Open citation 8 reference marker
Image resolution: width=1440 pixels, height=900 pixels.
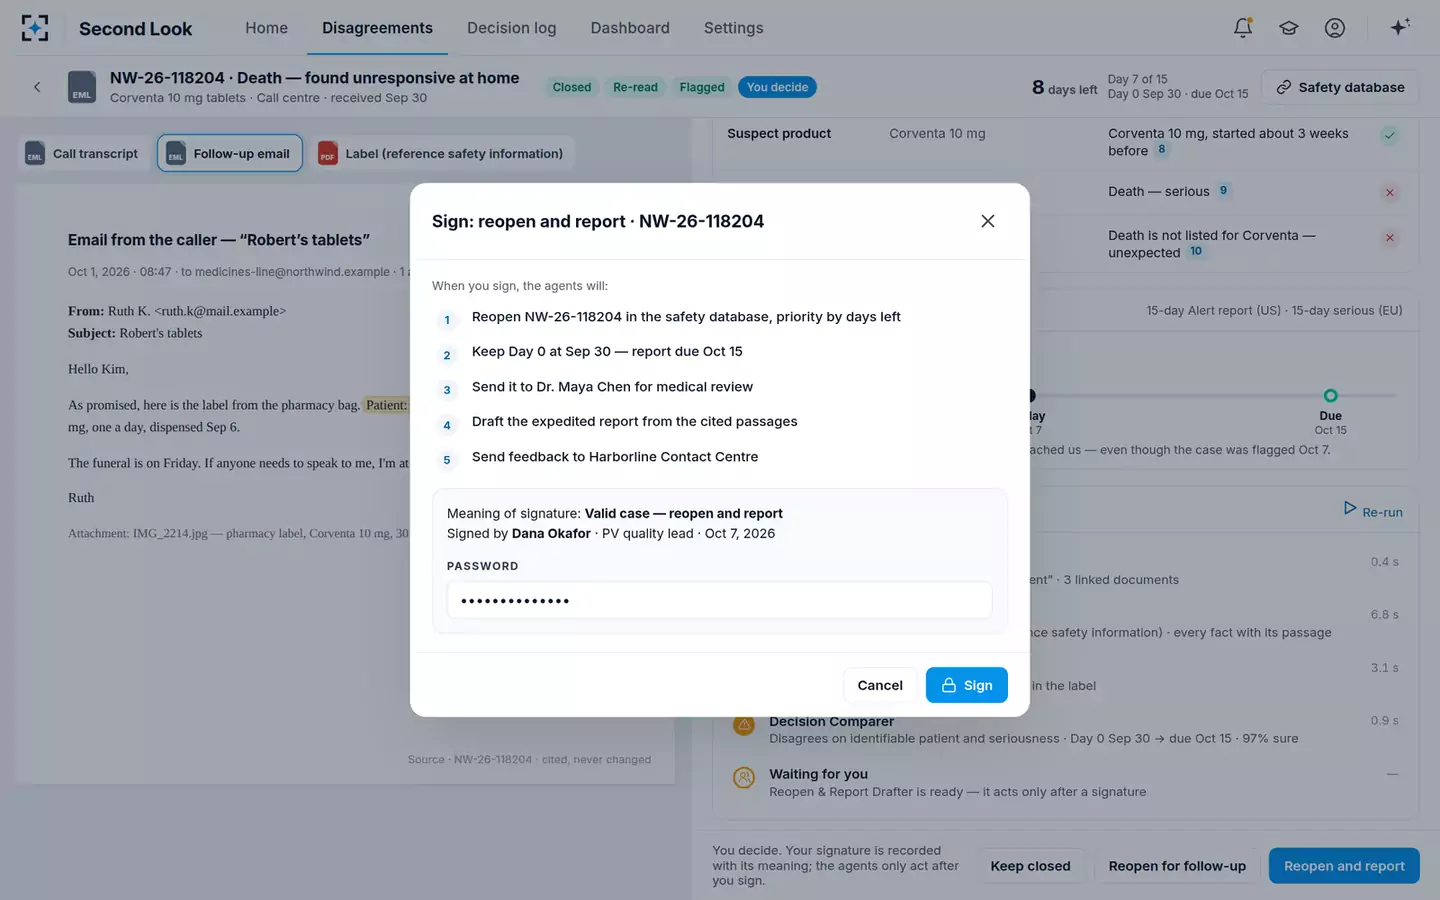[x=1161, y=150]
